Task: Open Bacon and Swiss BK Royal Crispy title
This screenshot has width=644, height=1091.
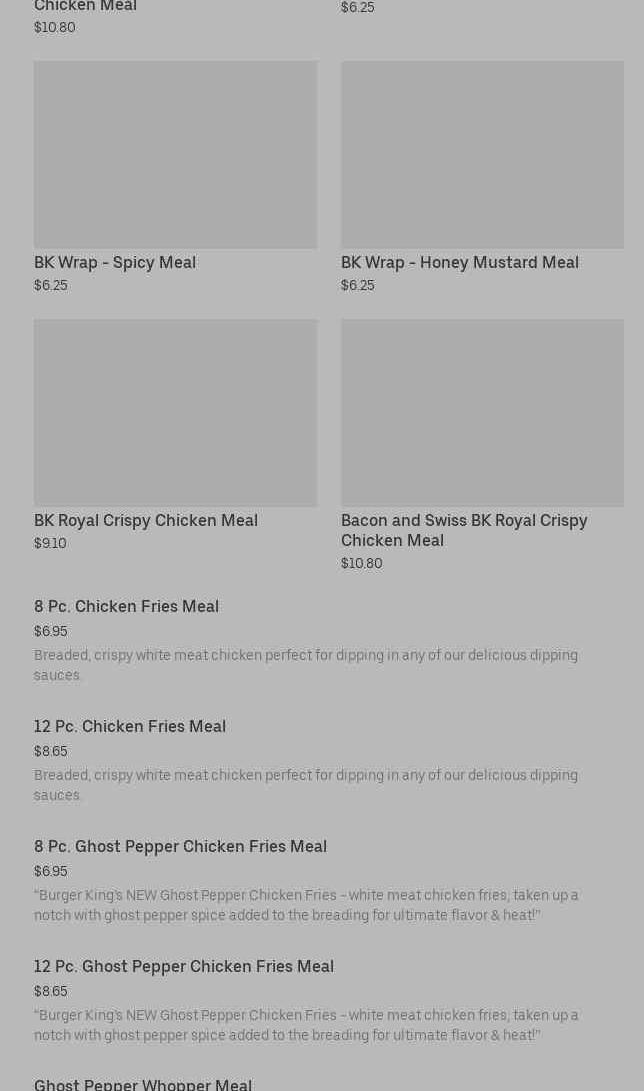Action: click(x=463, y=530)
